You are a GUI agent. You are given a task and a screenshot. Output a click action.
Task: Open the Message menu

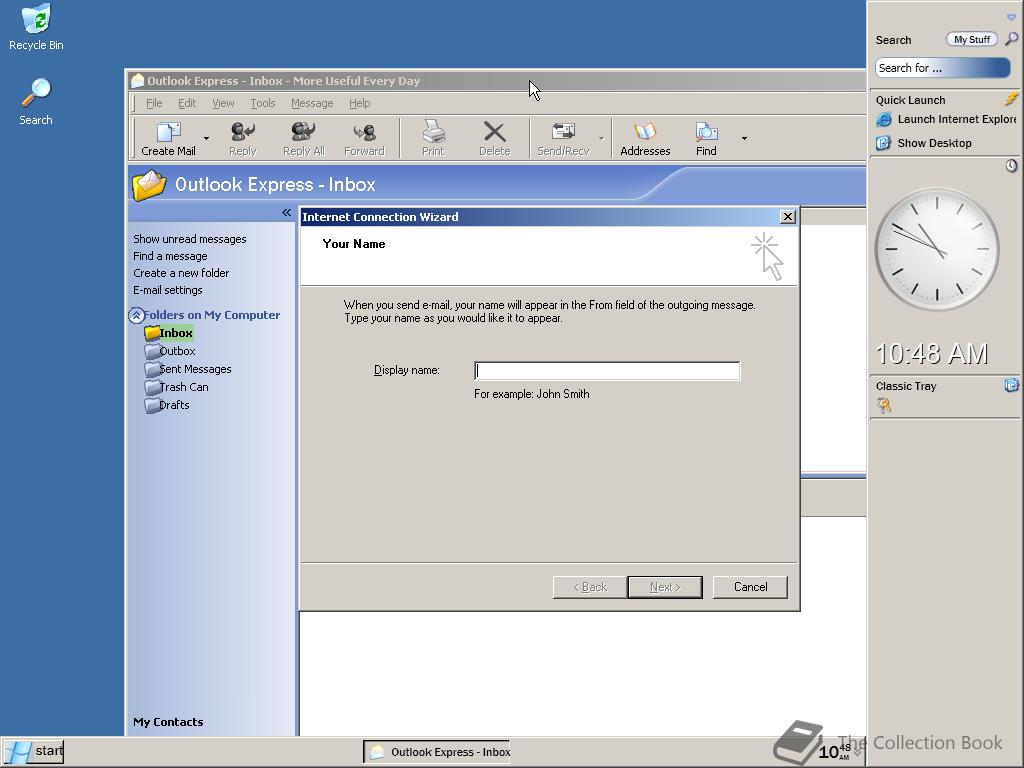pos(312,103)
